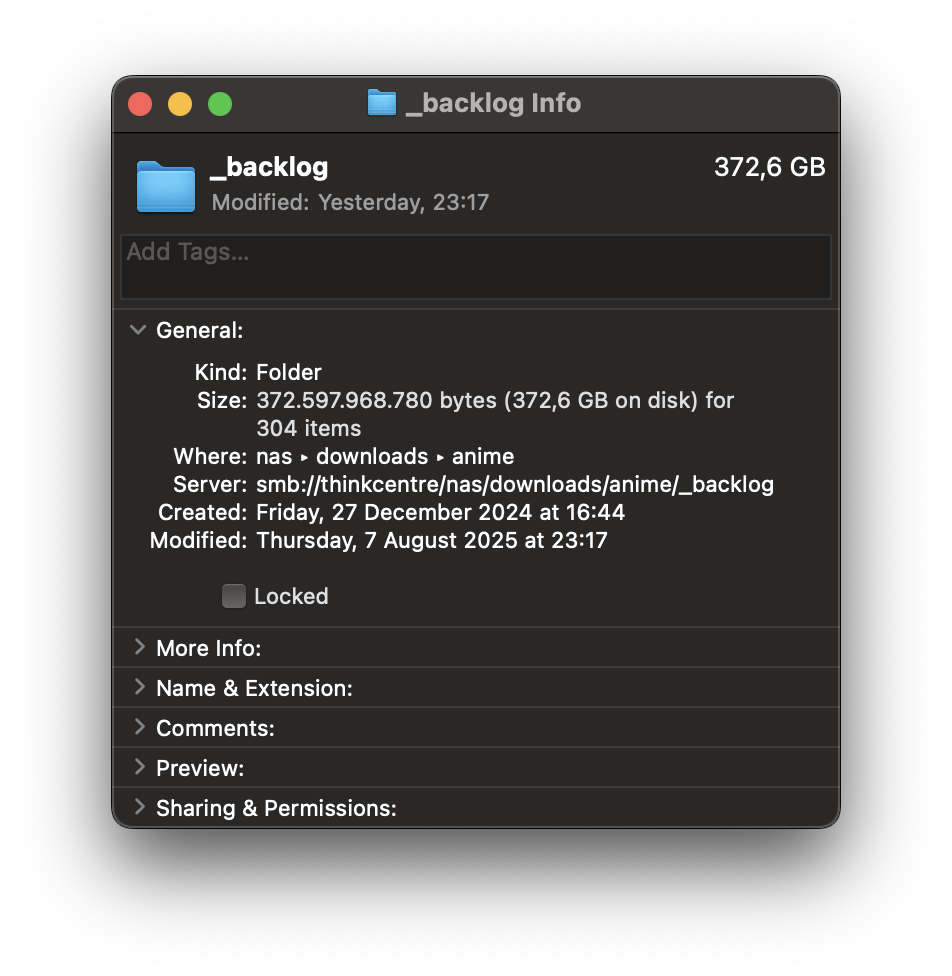
Task: Select the smb://thinkcentre server address
Action: tap(515, 484)
